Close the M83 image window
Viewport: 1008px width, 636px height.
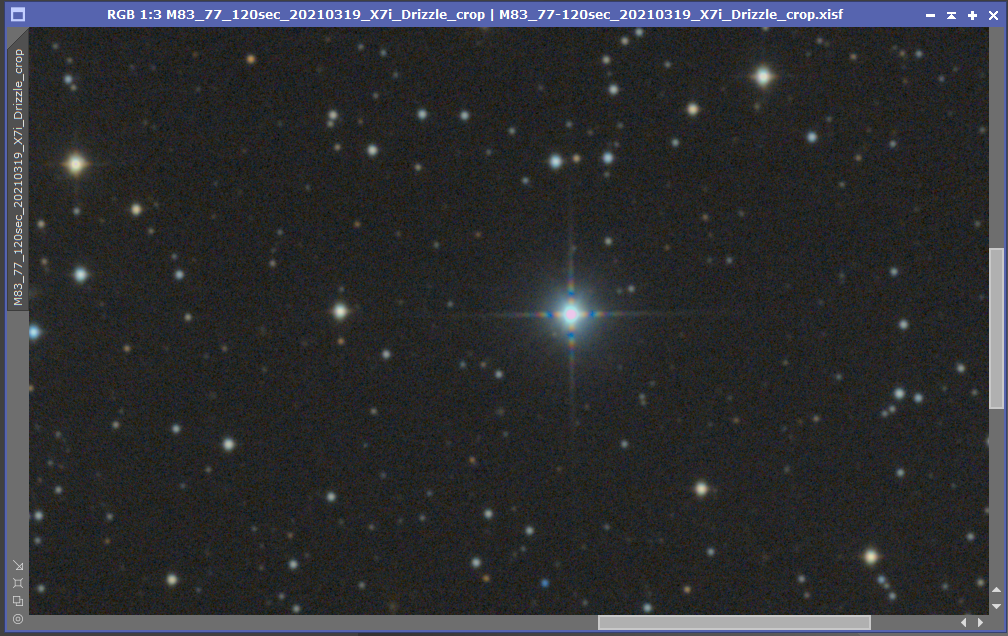(993, 15)
